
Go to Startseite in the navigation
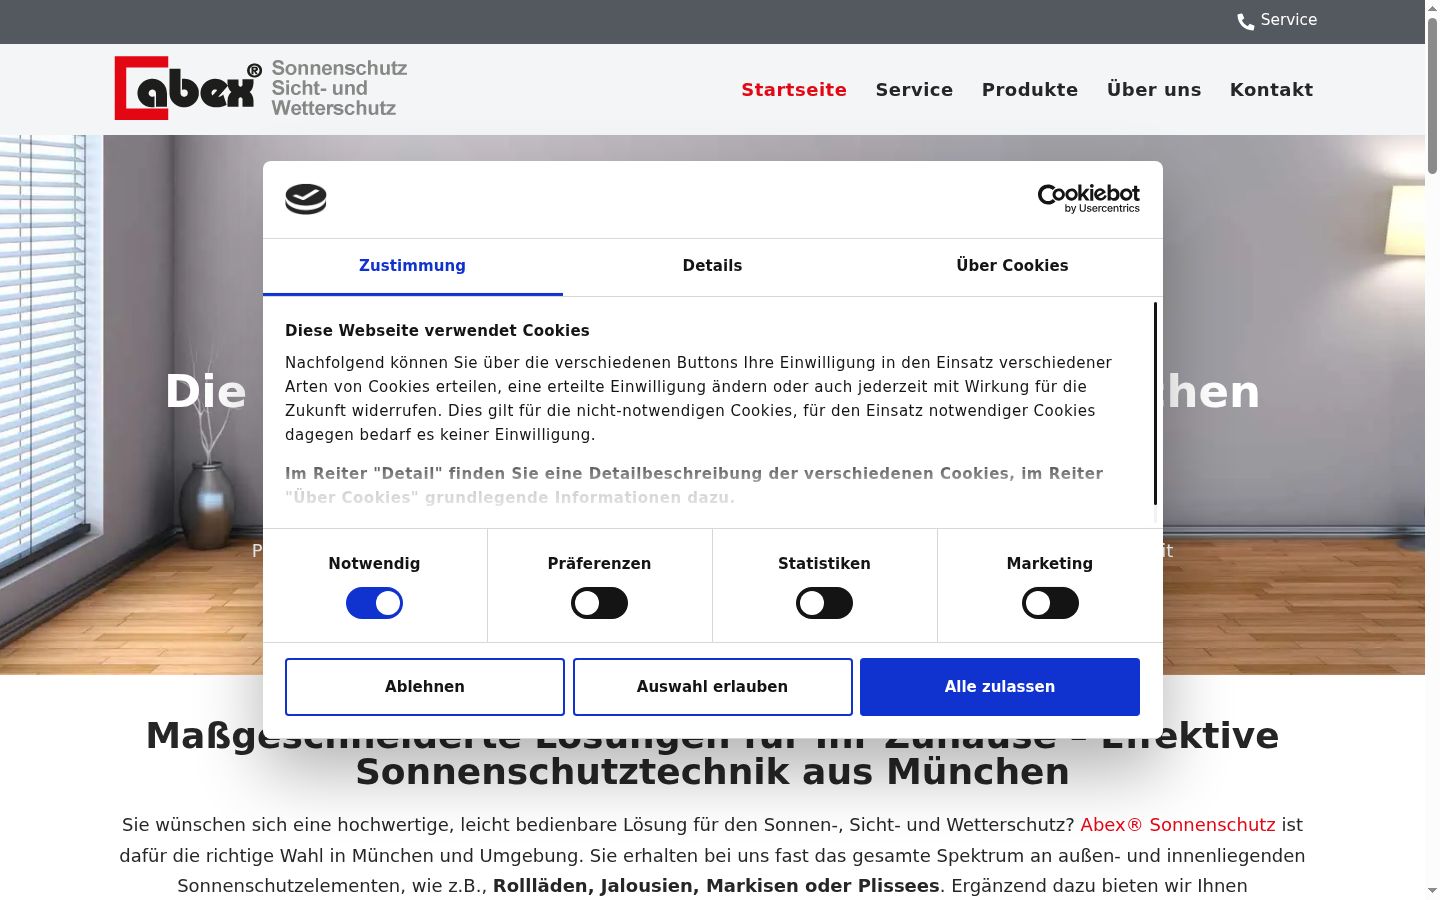coord(794,90)
